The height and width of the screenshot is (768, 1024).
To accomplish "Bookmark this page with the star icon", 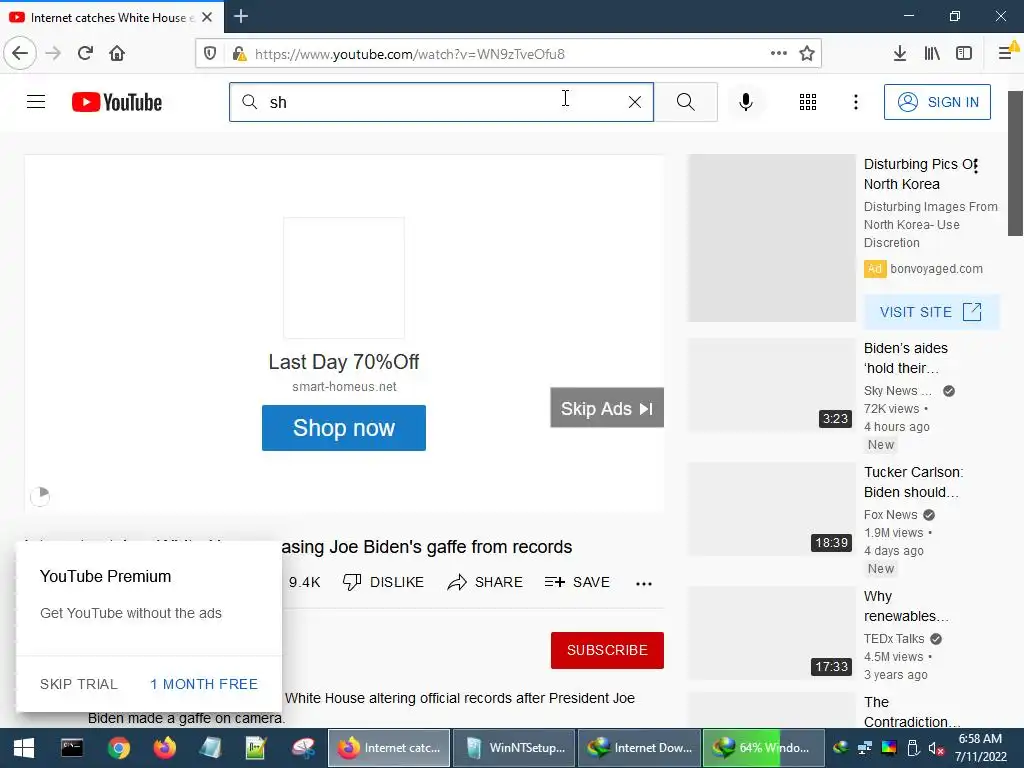I will (807, 54).
